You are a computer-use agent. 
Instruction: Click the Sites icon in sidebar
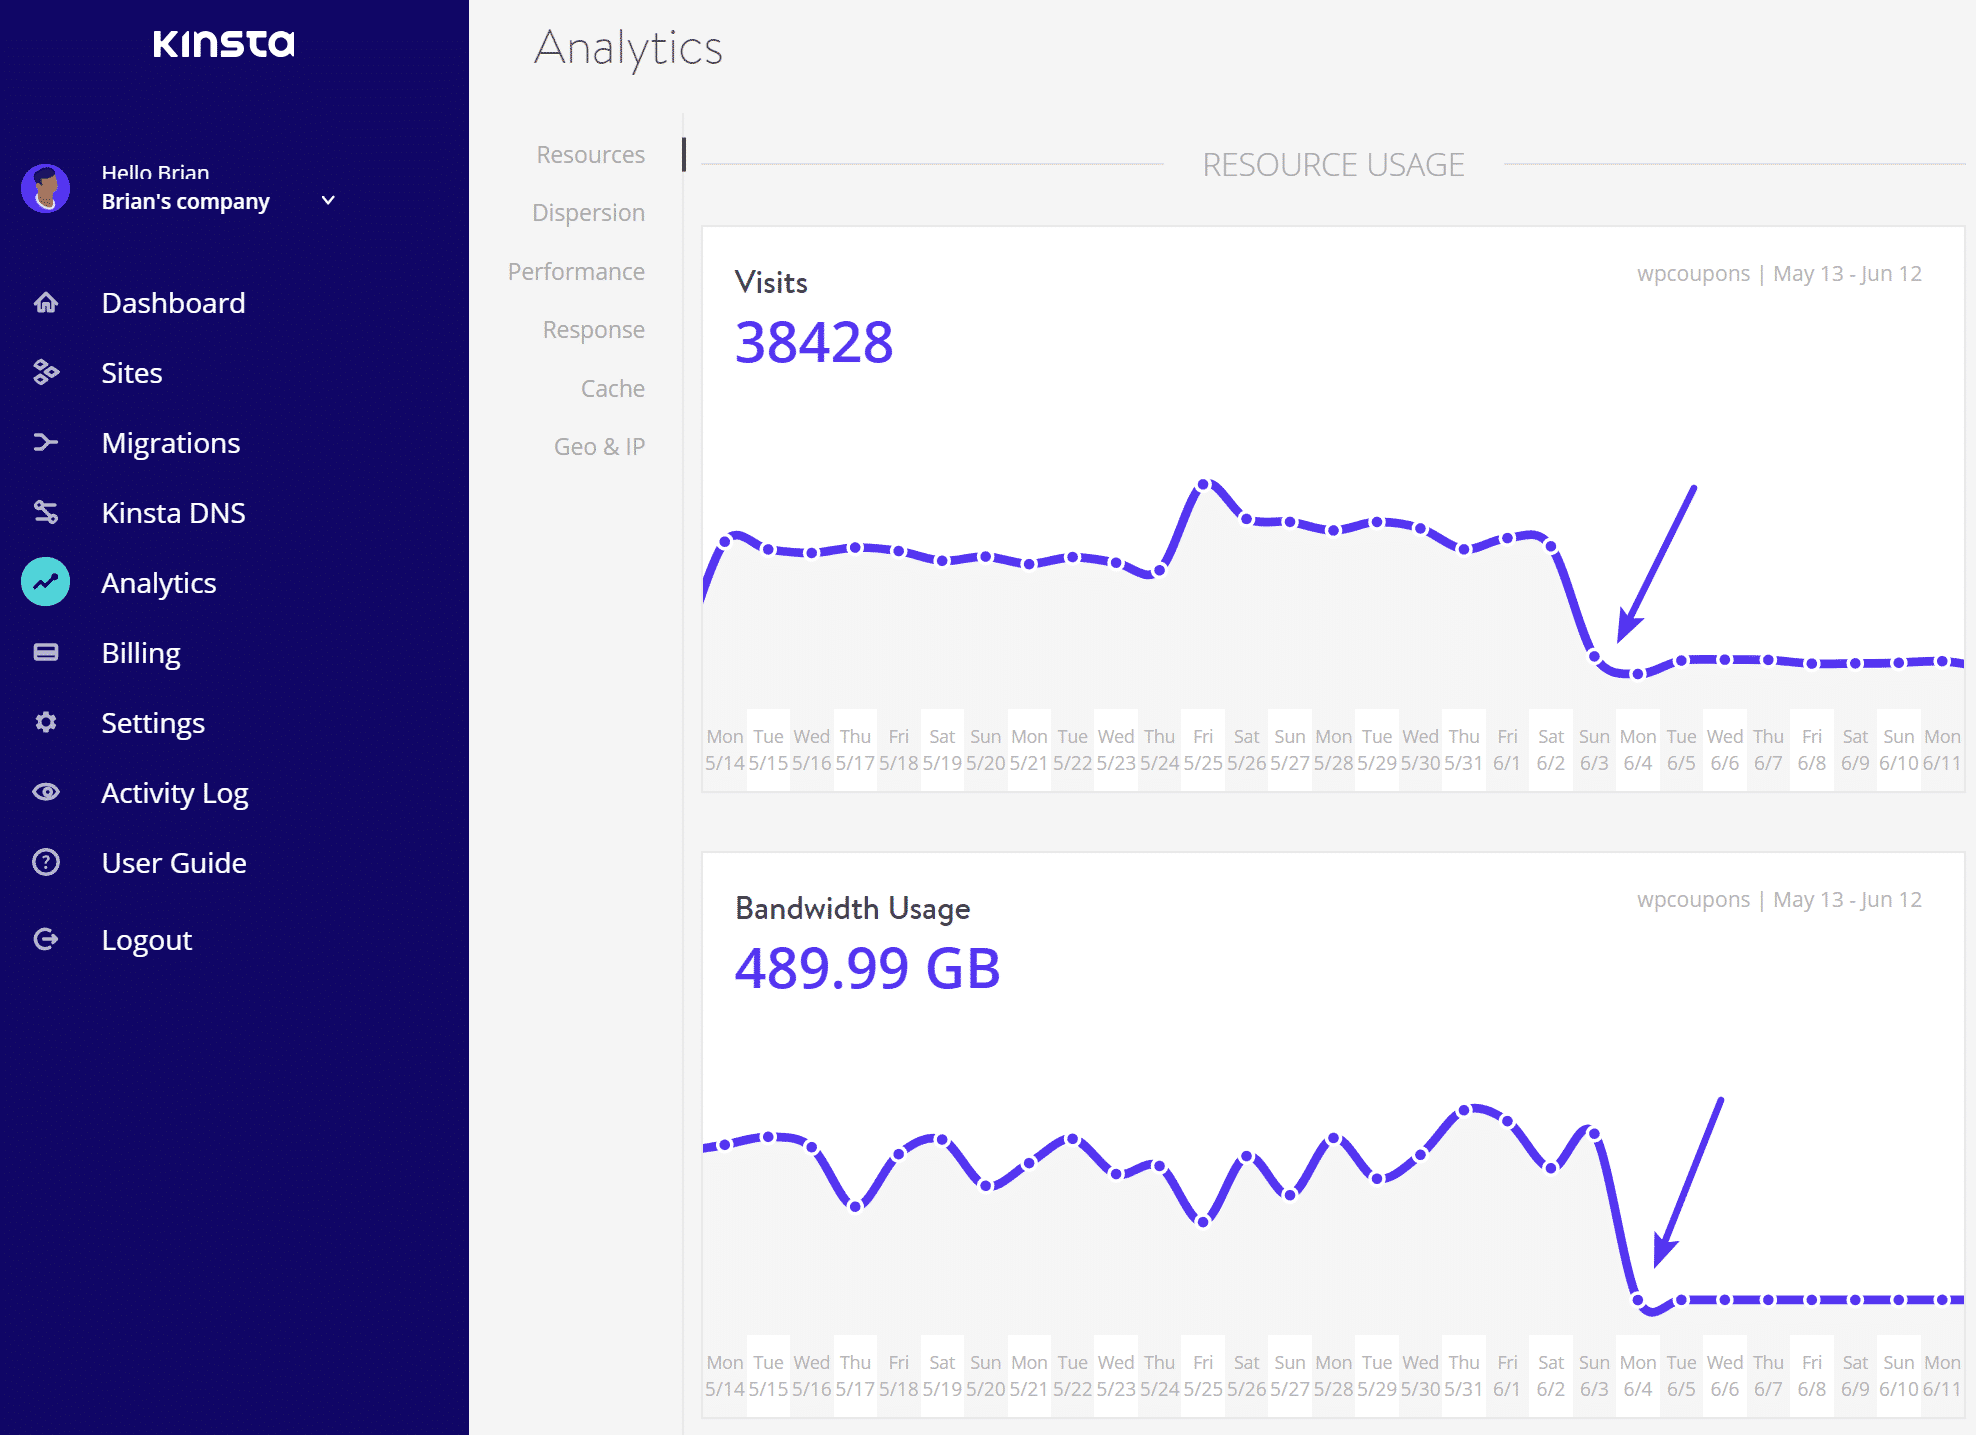point(44,371)
